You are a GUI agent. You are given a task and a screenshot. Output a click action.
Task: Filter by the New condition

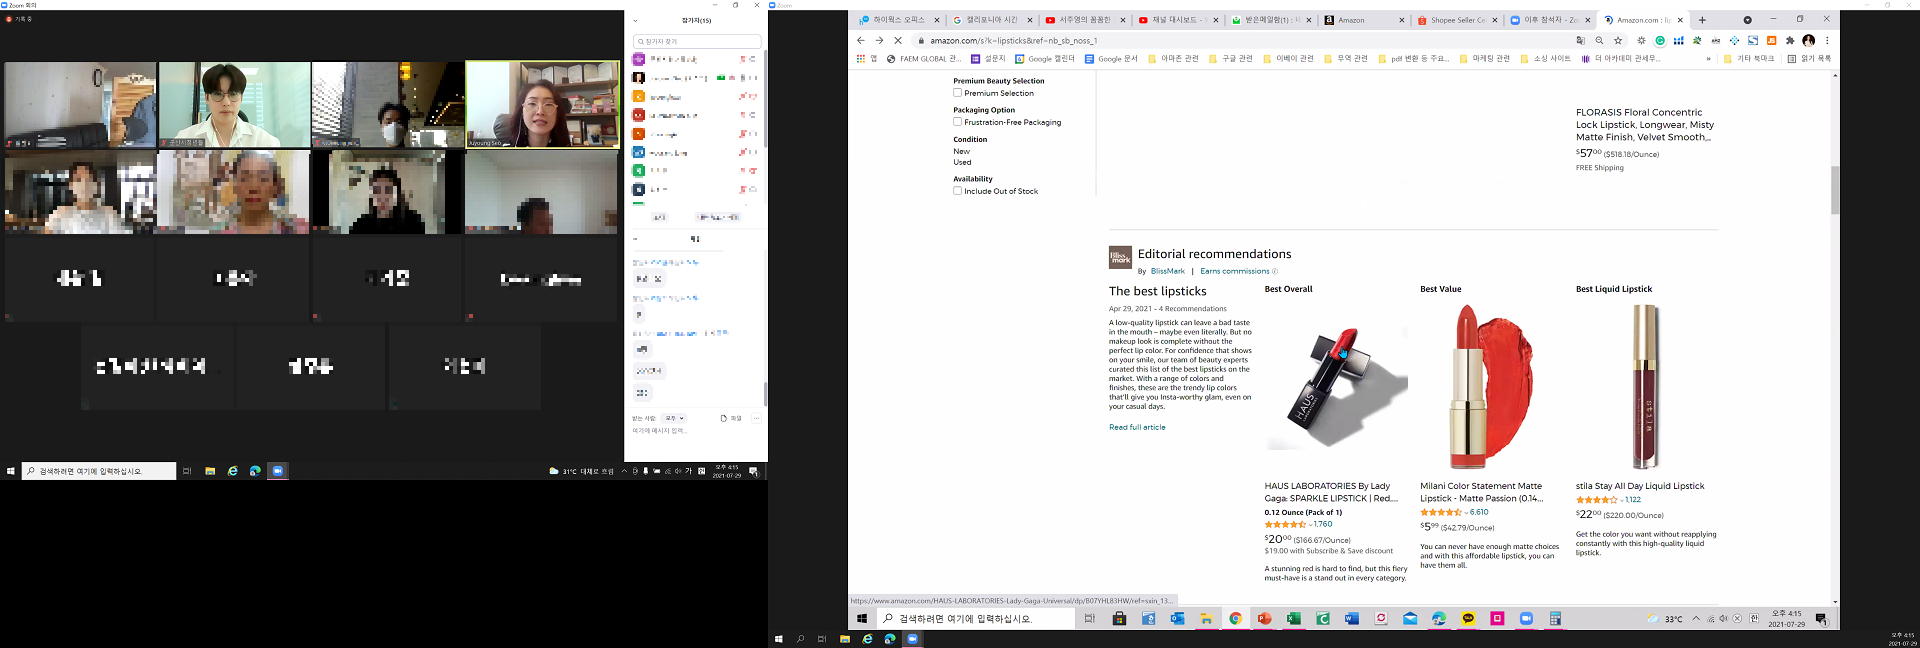[961, 151]
